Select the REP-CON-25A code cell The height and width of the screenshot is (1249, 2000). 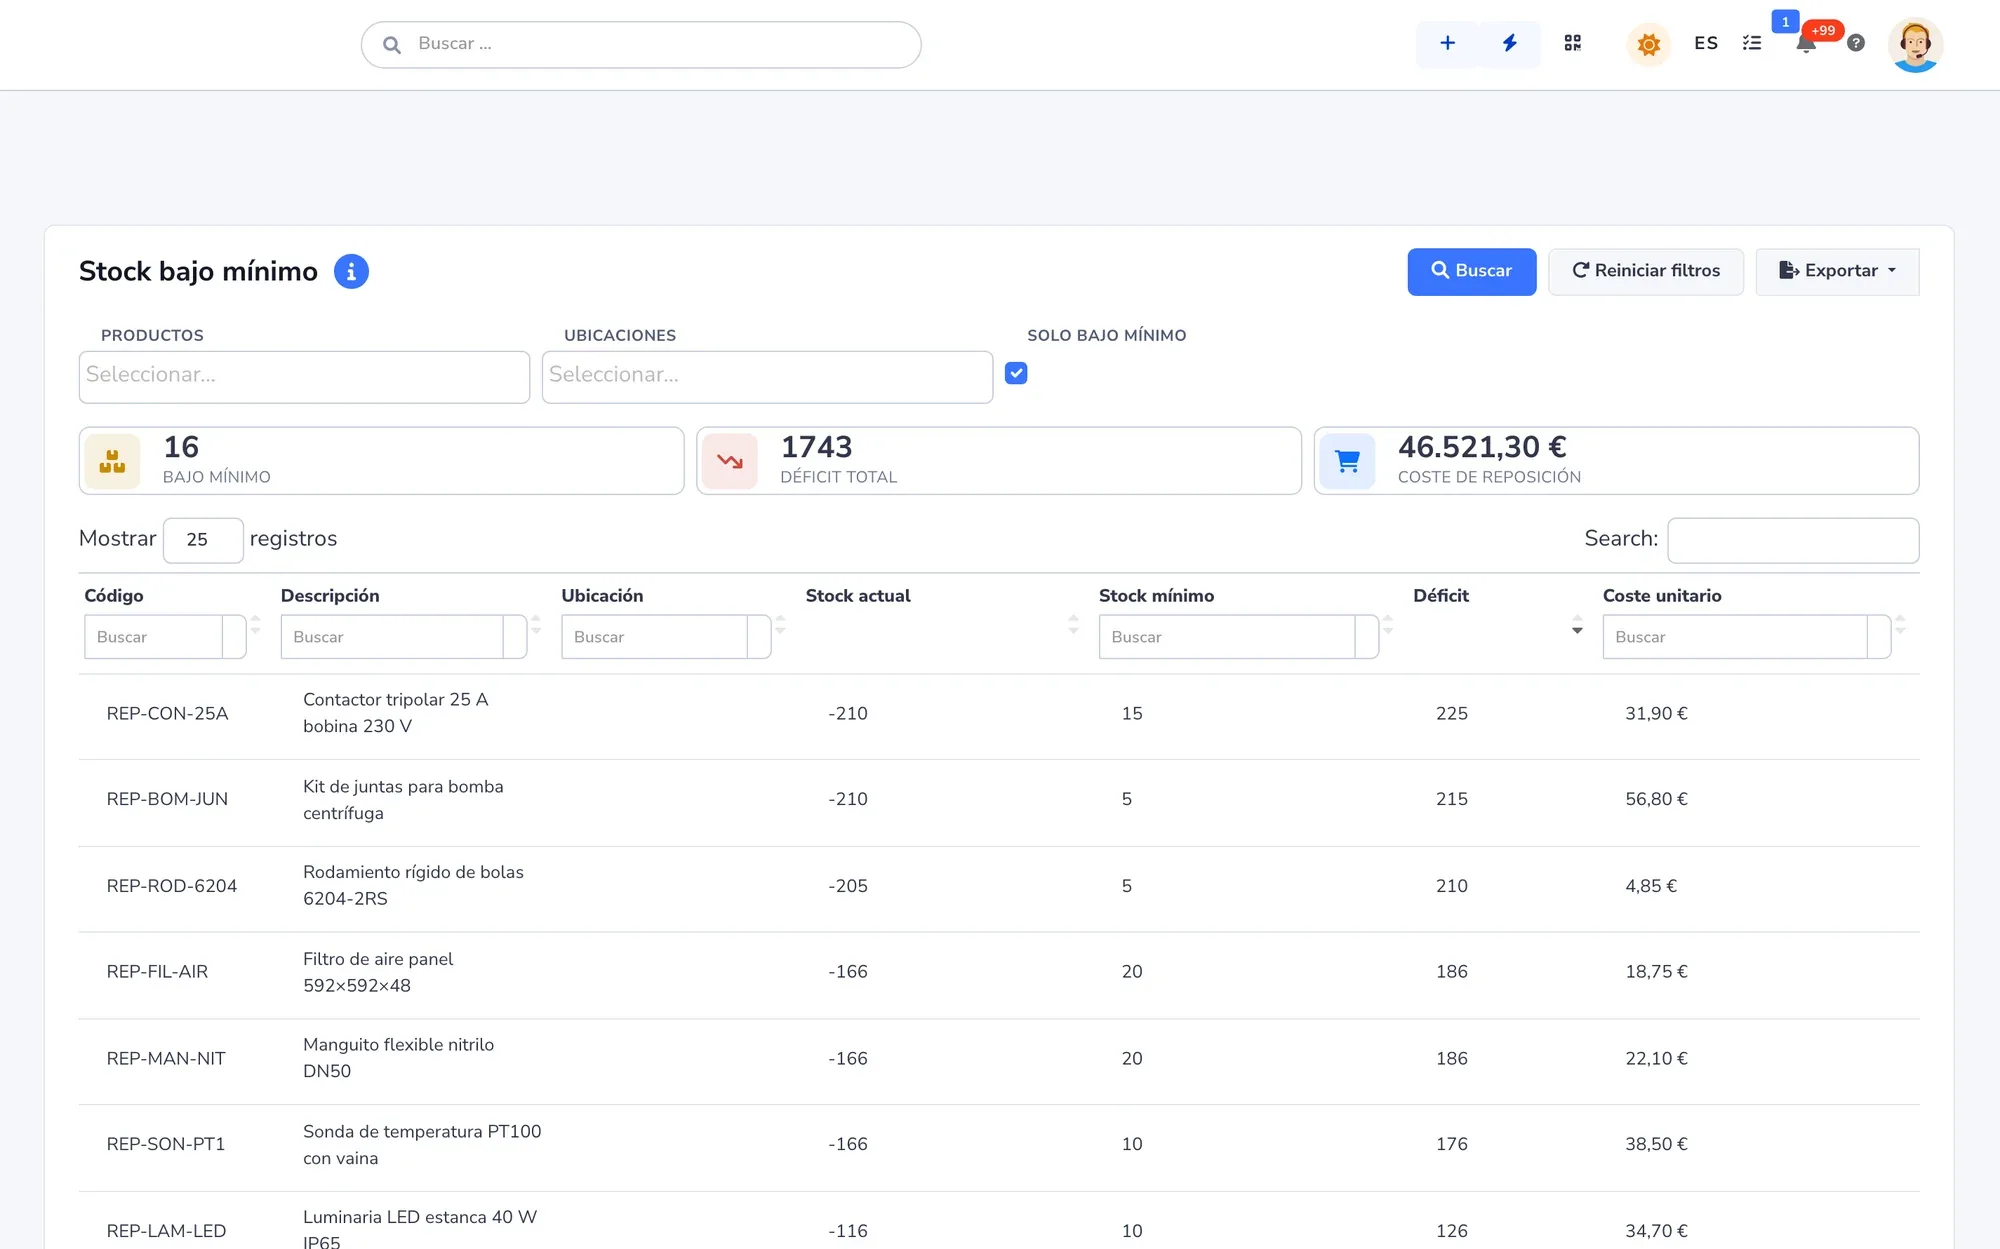coord(168,714)
